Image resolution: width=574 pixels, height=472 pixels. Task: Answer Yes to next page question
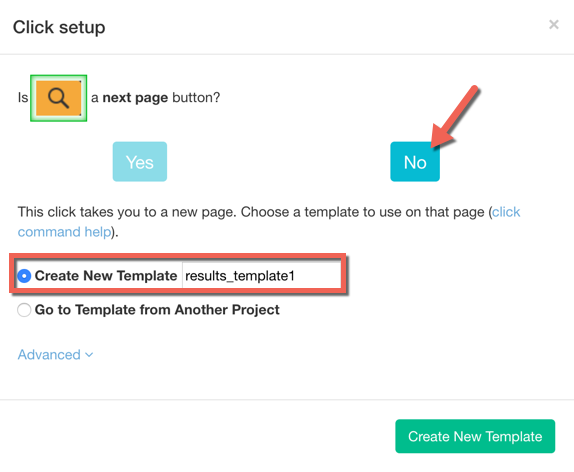point(140,161)
